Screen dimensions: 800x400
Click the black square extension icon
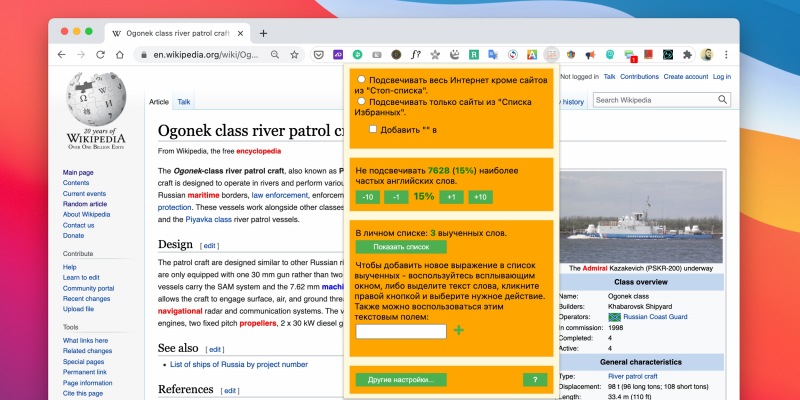coord(668,55)
